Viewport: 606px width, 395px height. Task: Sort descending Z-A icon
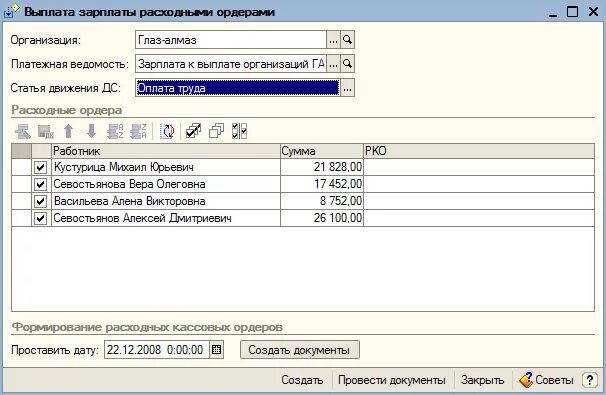click(138, 131)
